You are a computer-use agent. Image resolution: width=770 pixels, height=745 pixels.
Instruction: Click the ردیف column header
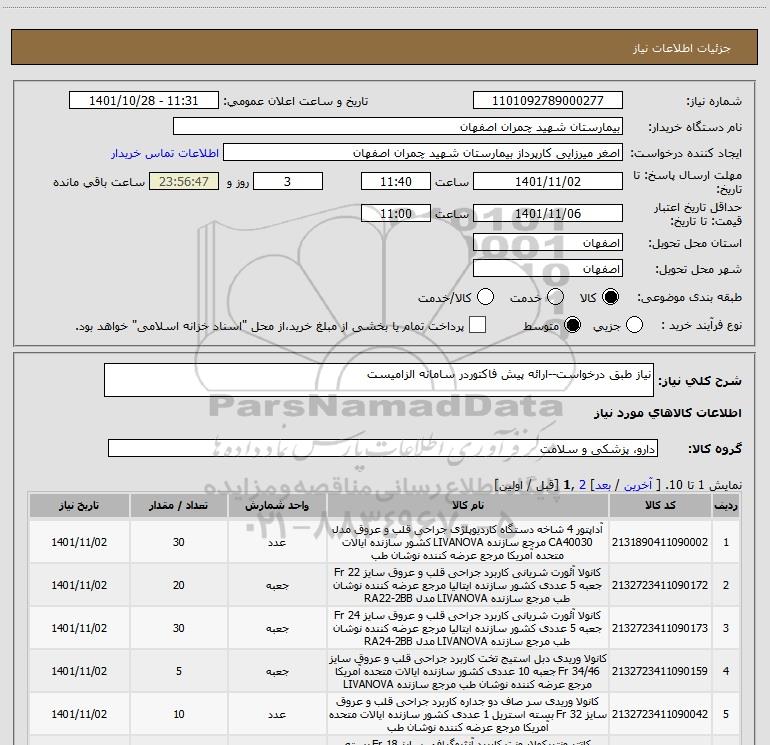[726, 505]
